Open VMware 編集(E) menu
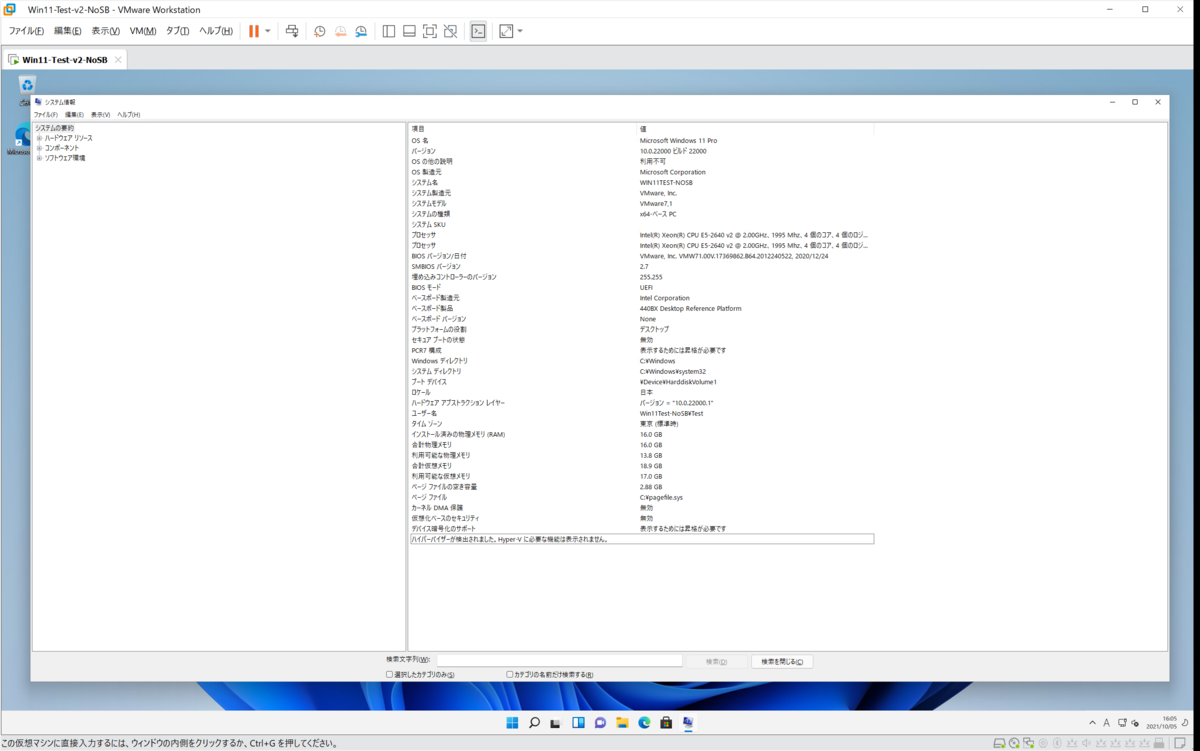Screen dimensions: 1200x751 point(67,31)
